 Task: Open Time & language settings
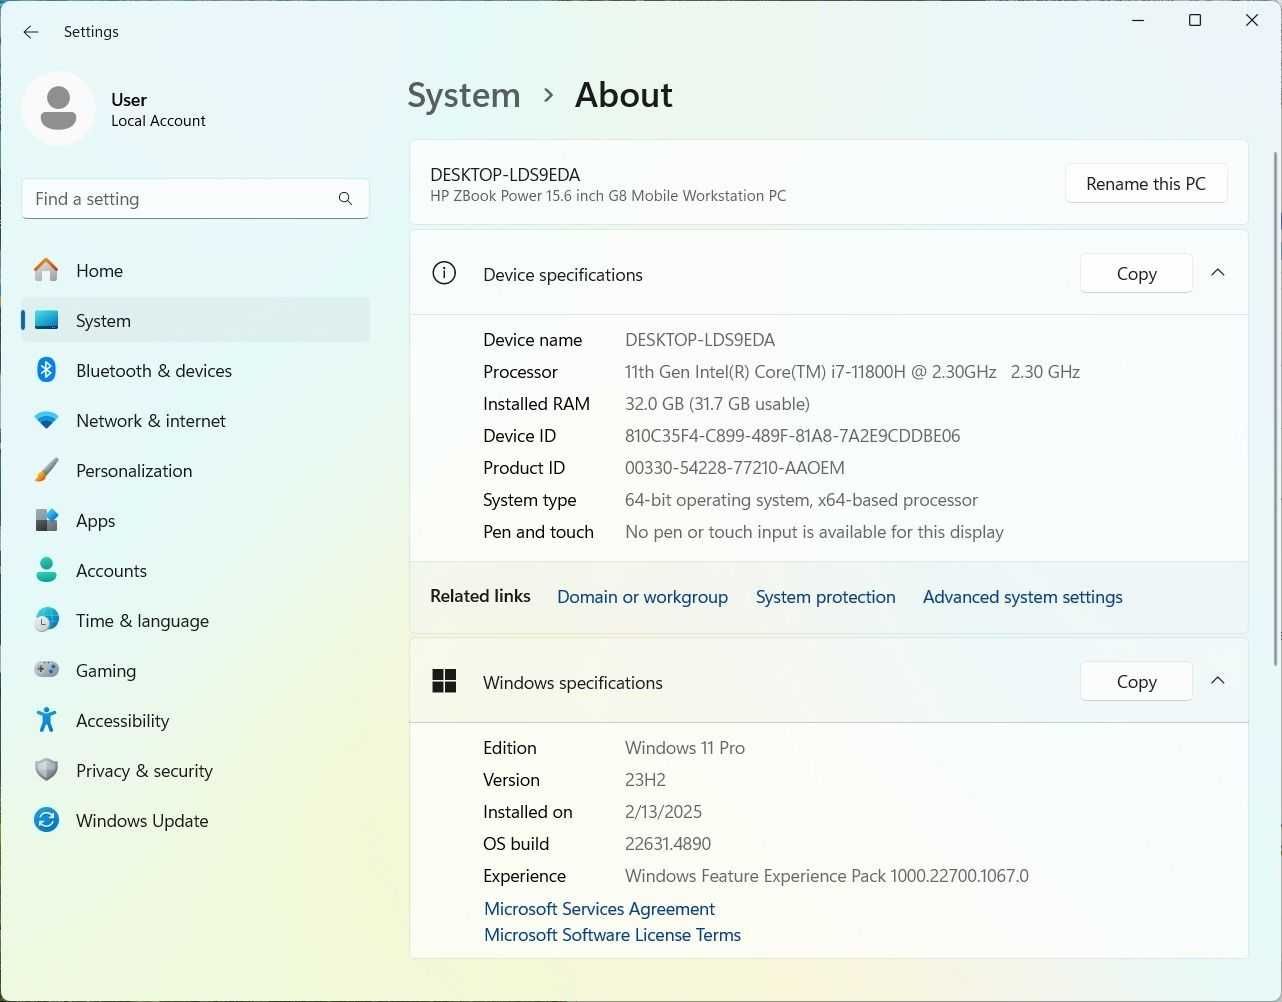[x=196, y=620]
